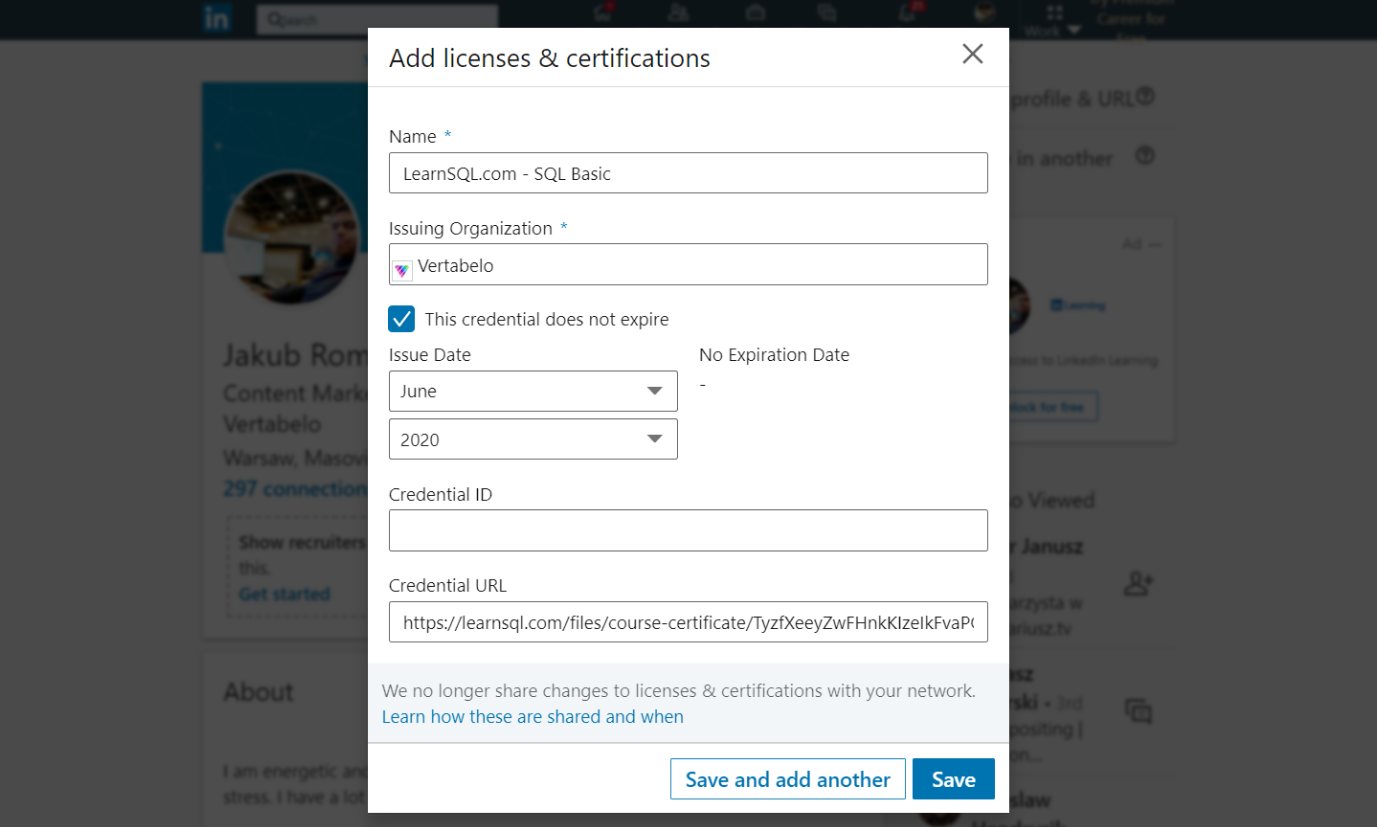Close the Add licenses & certifications dialog
The height and width of the screenshot is (827, 1377).
pos(972,54)
